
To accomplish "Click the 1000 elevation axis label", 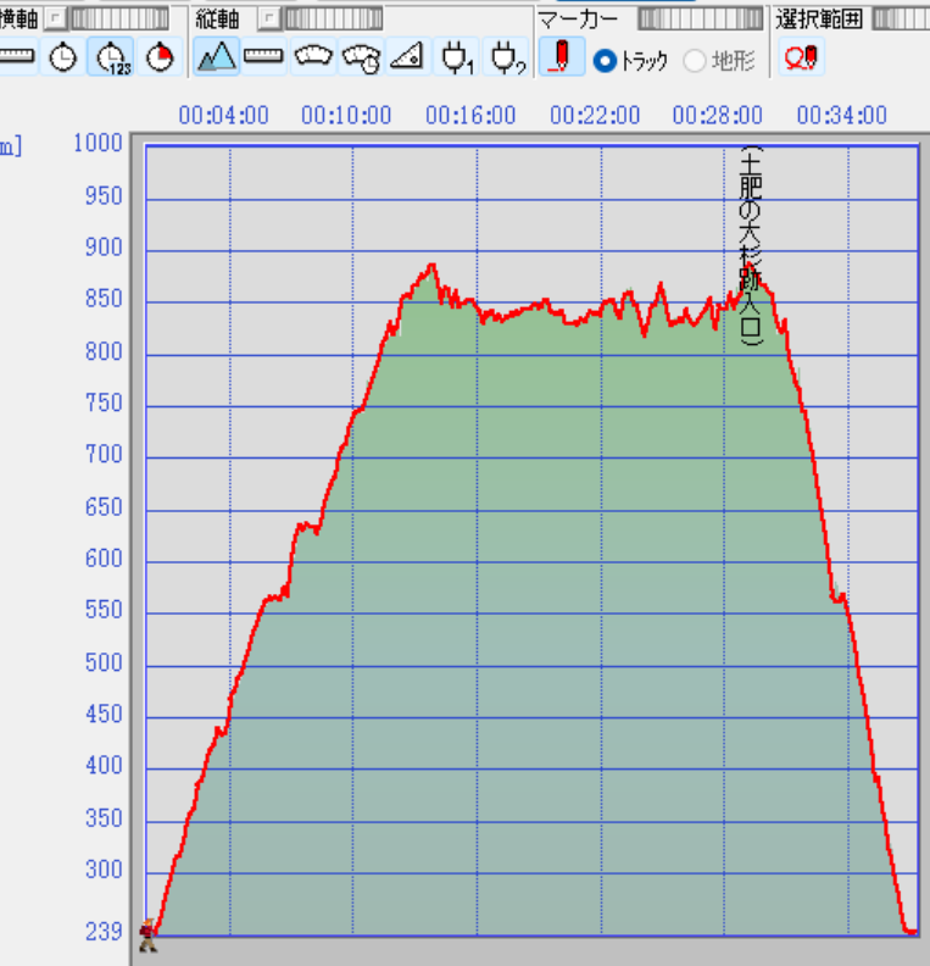I will [x=98, y=143].
